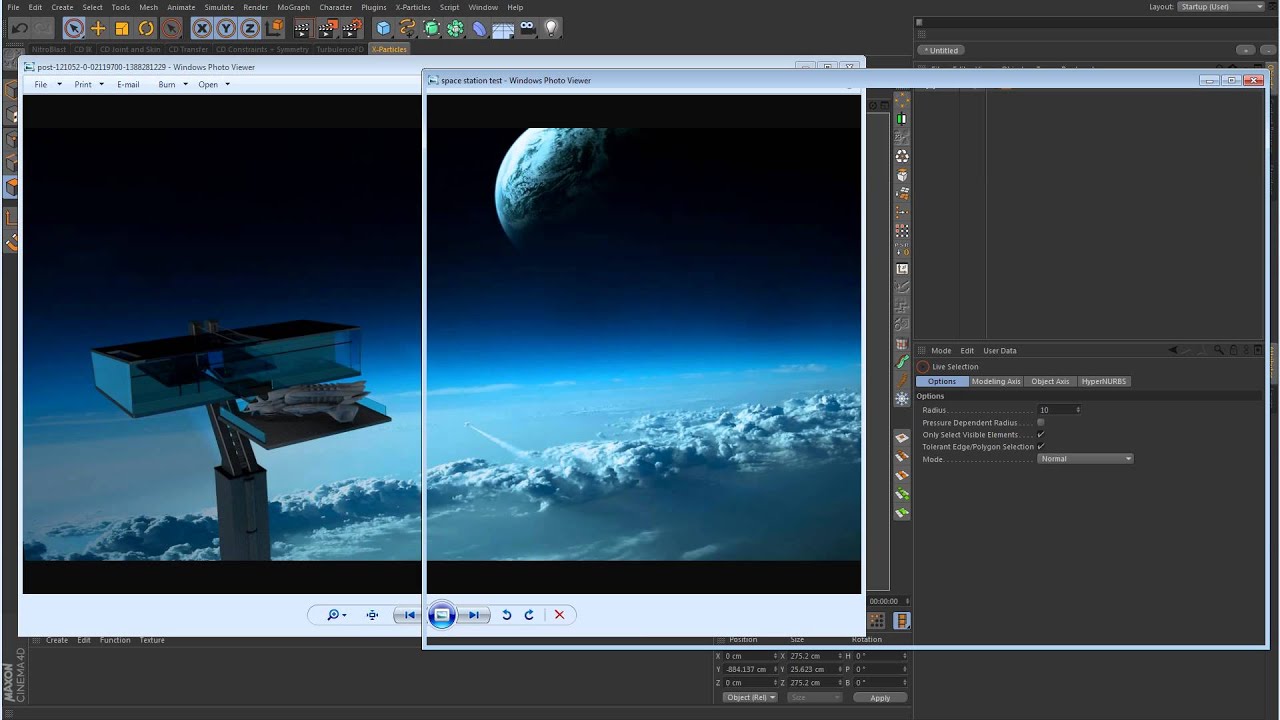Screen dimensions: 1280x720
Task: Open Edit Render Settings icon
Action: click(x=351, y=29)
